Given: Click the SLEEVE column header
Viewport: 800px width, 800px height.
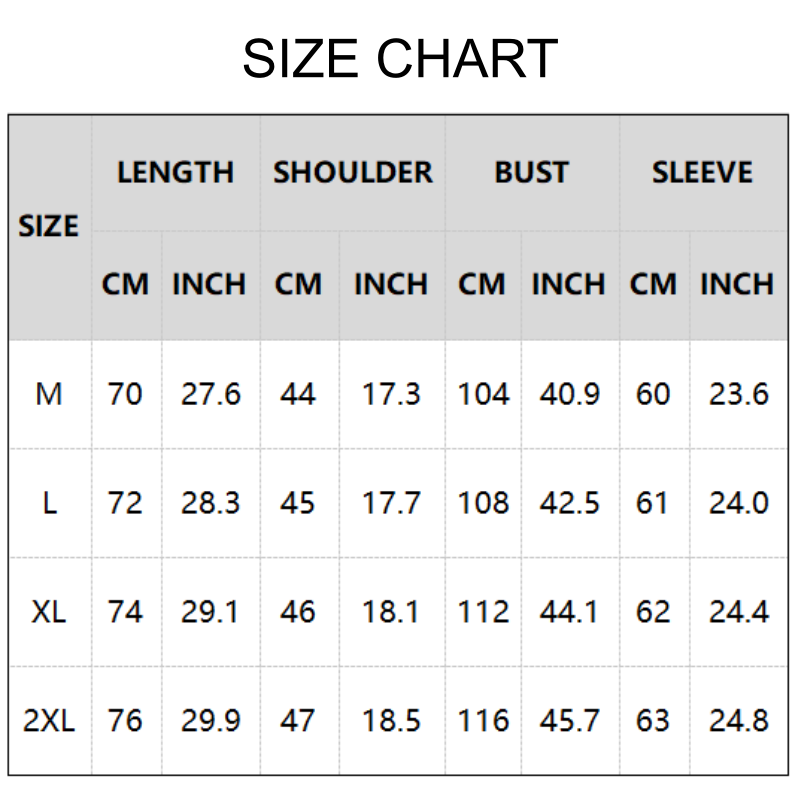Looking at the screenshot, I should (702, 172).
